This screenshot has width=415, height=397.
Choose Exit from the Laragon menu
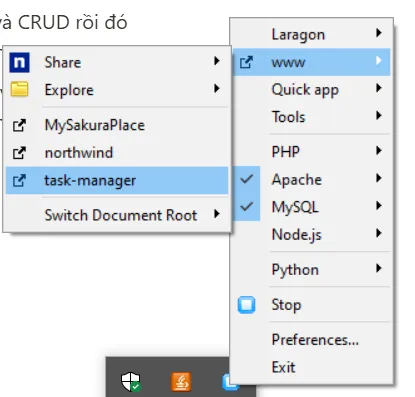(311, 367)
